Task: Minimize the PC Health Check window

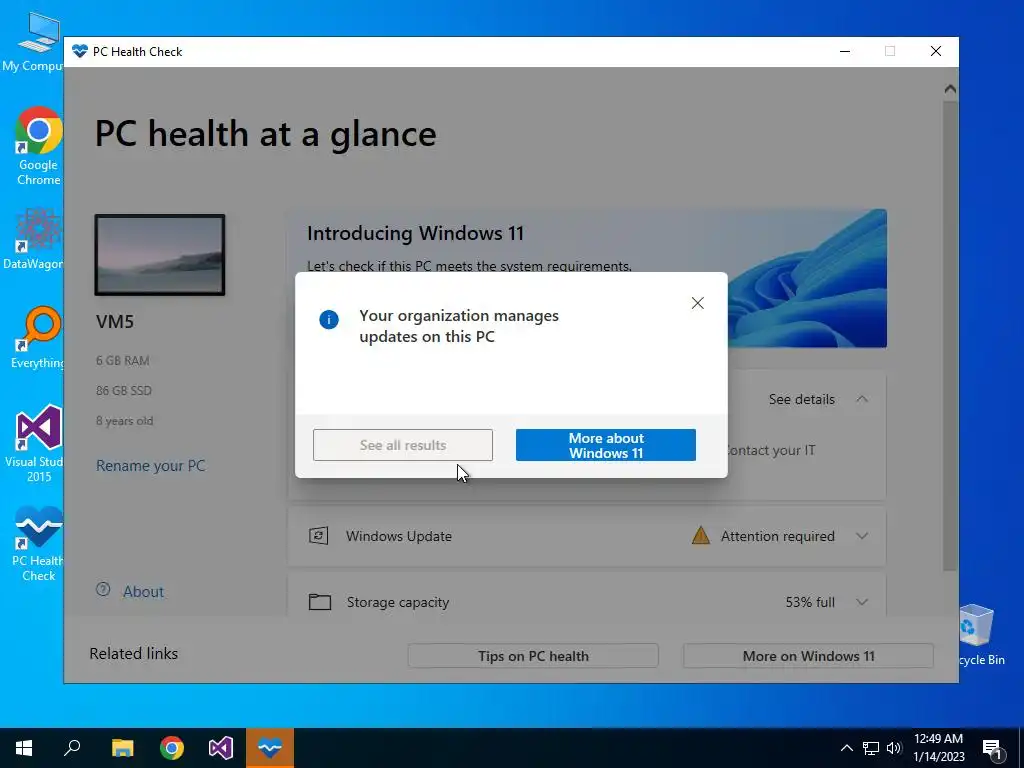Action: (x=845, y=52)
